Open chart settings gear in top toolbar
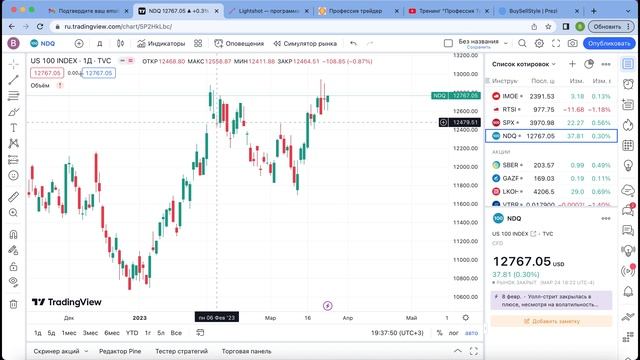Viewport: 640px width, 360px height. click(539, 43)
